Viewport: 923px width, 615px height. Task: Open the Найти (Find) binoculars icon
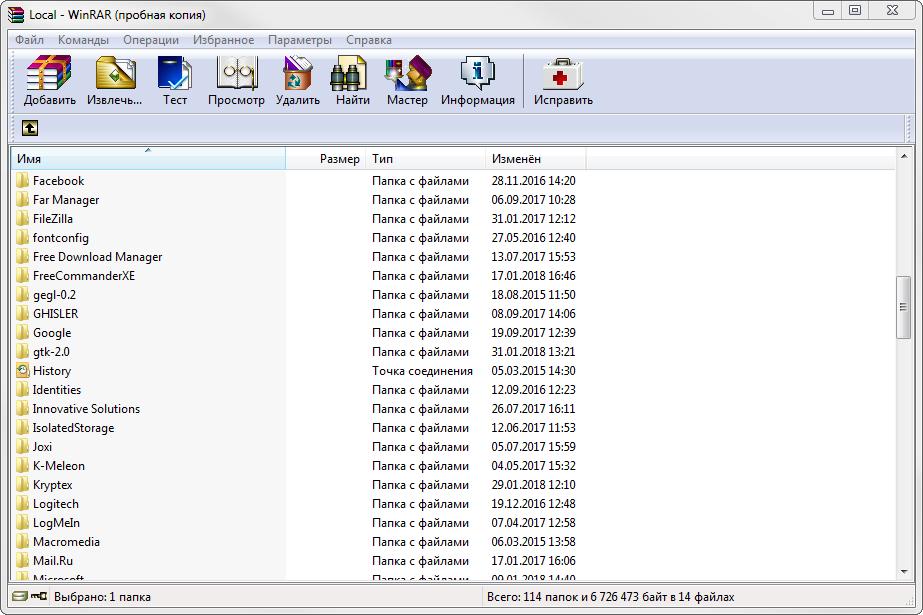[349, 74]
